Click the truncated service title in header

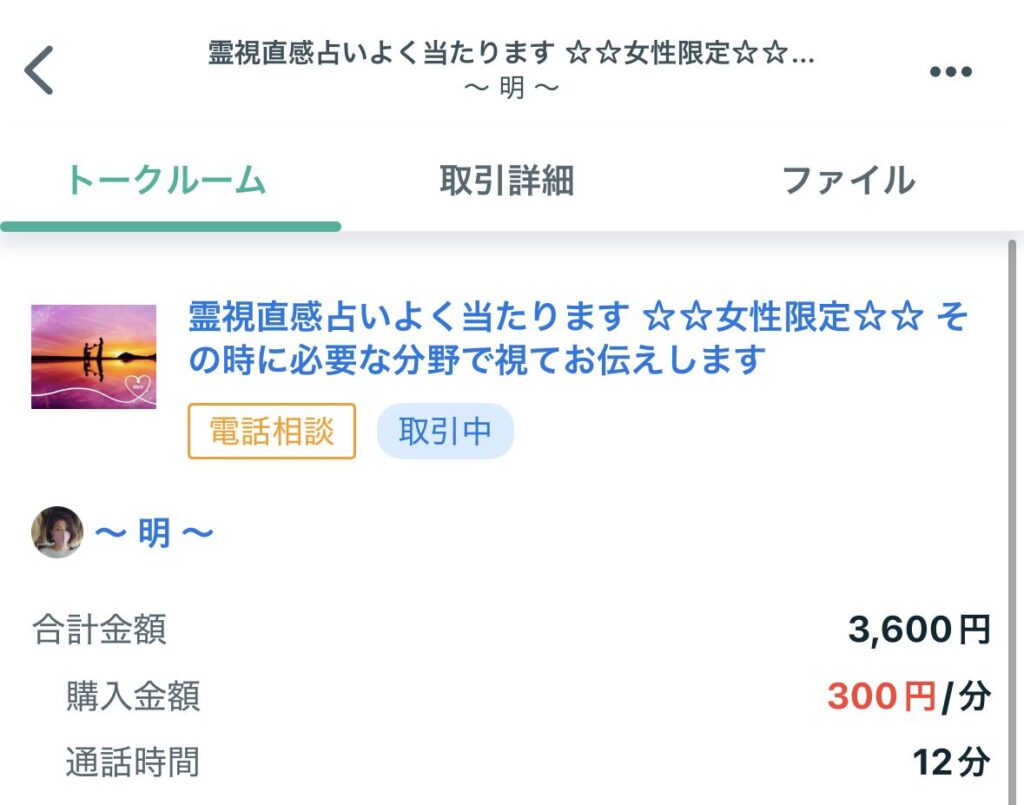(510, 54)
